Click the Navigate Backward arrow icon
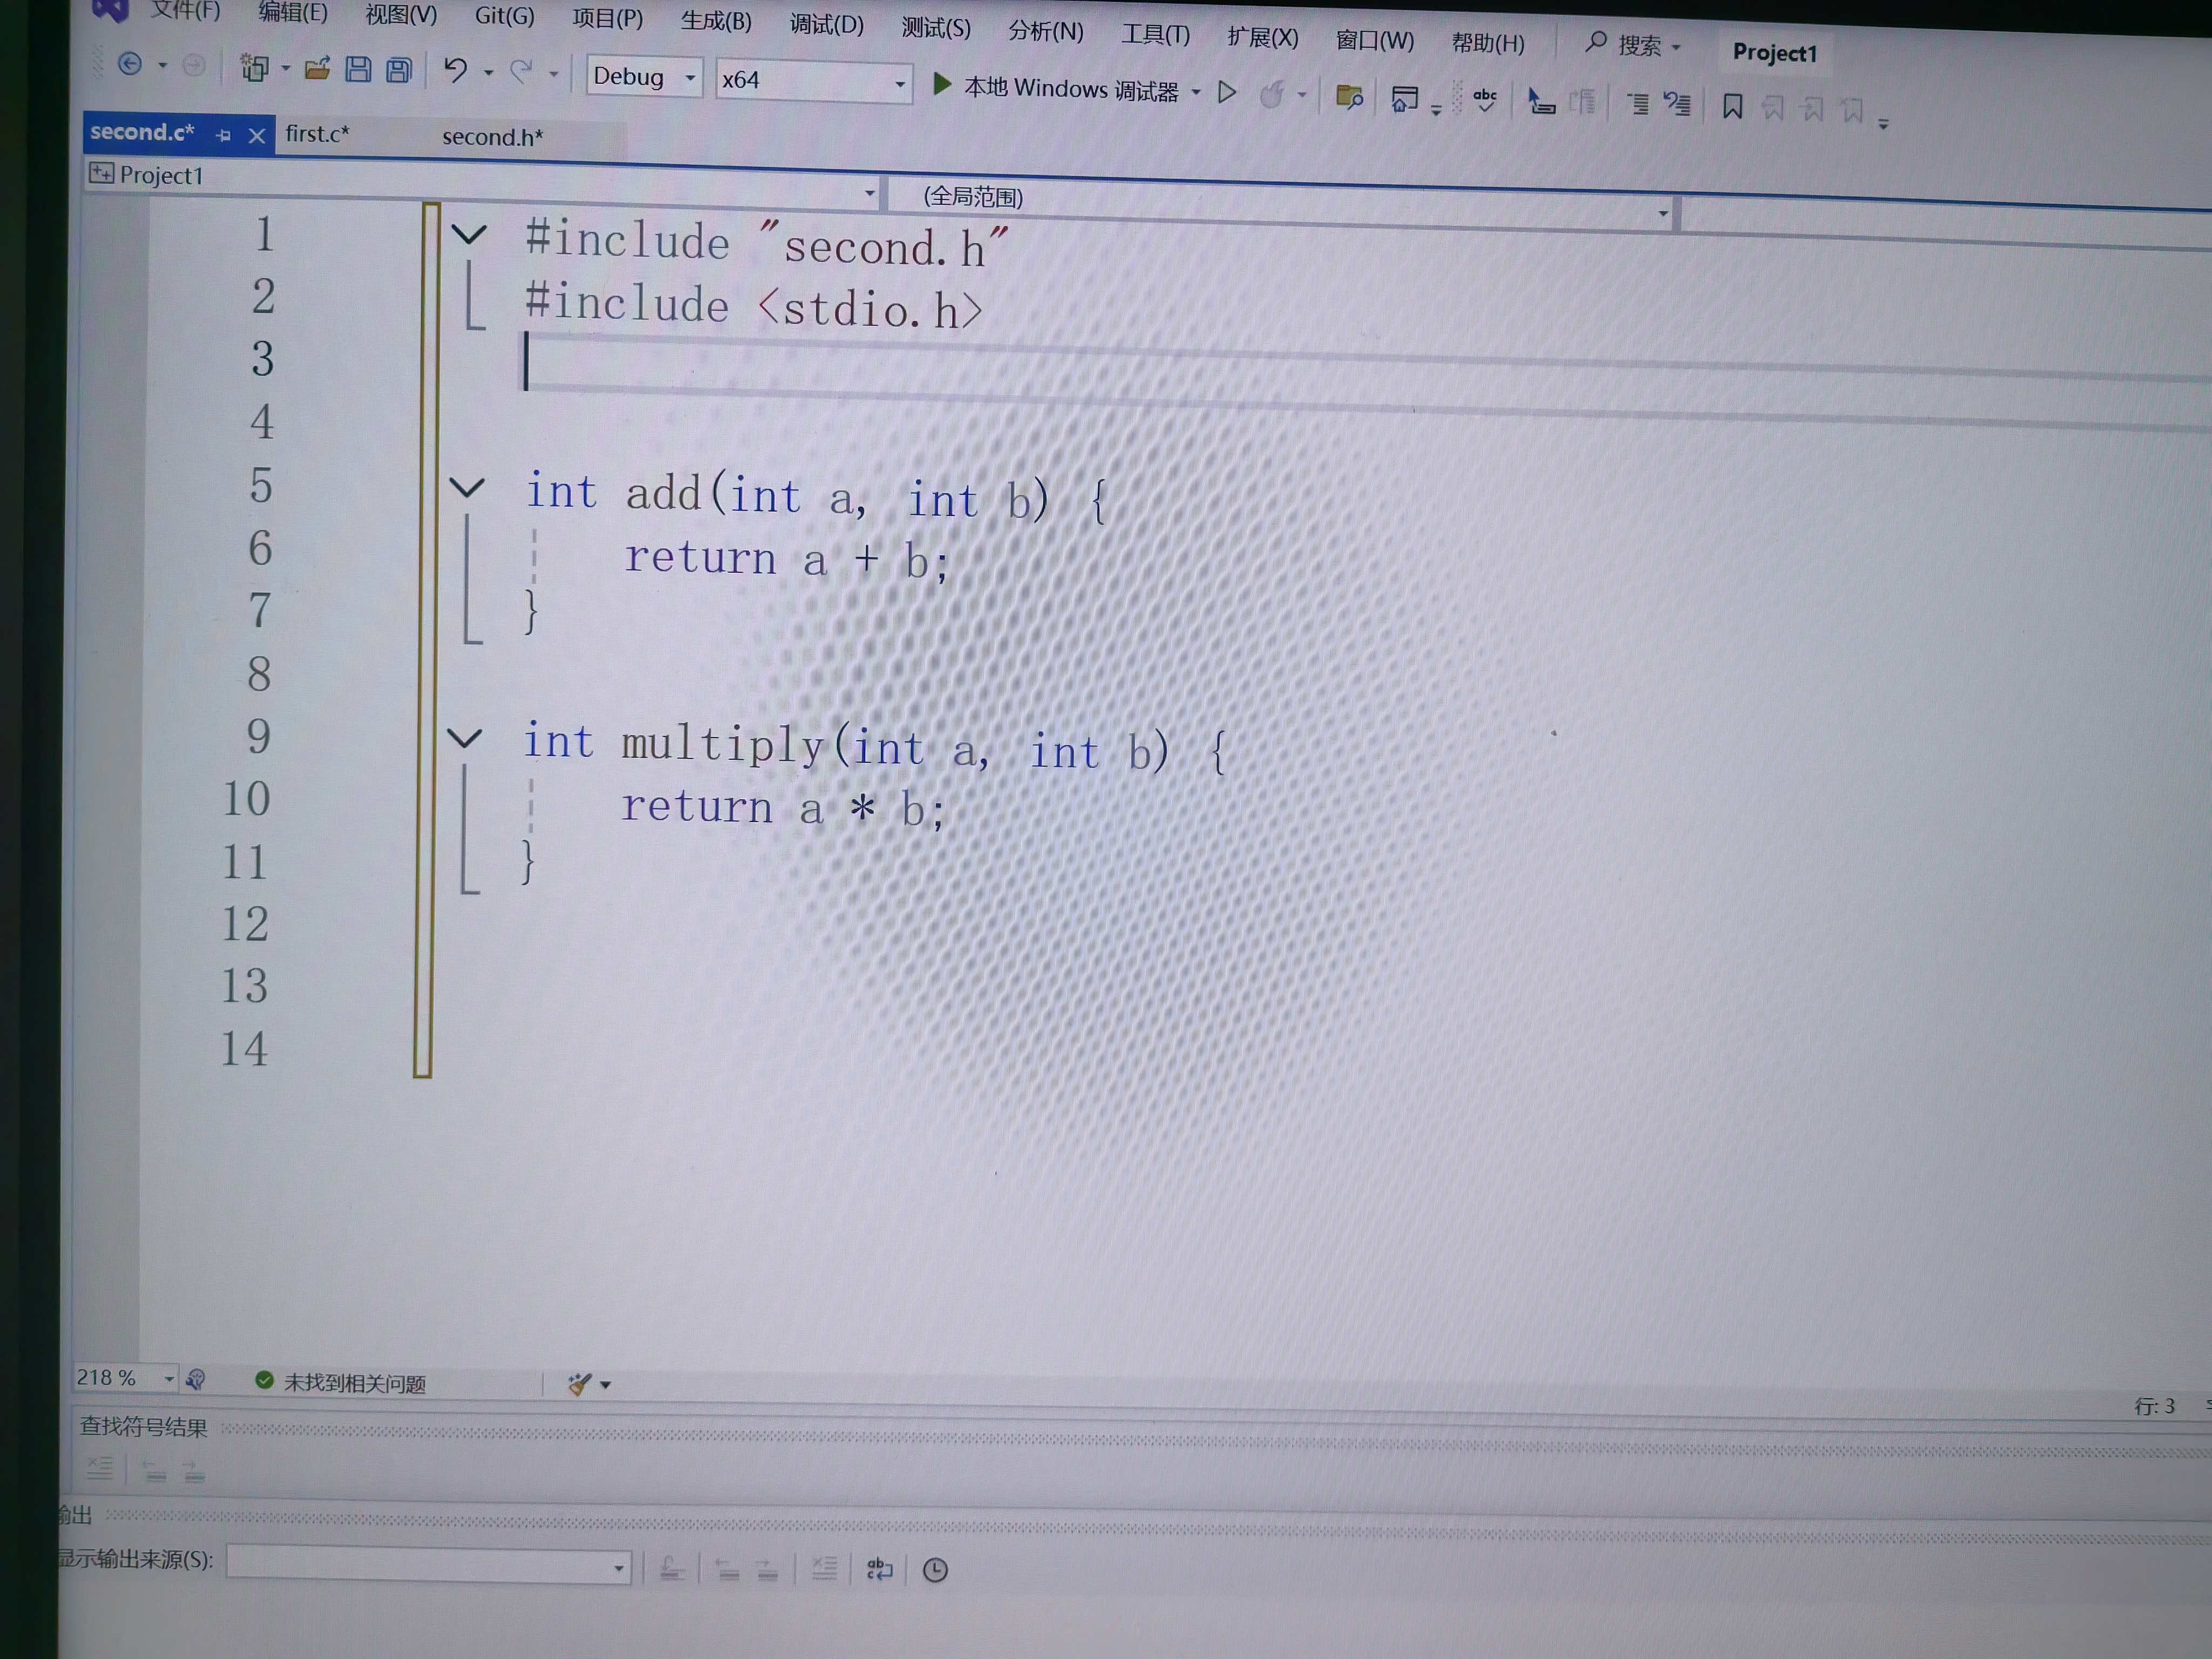This screenshot has width=2212, height=1659. point(130,64)
